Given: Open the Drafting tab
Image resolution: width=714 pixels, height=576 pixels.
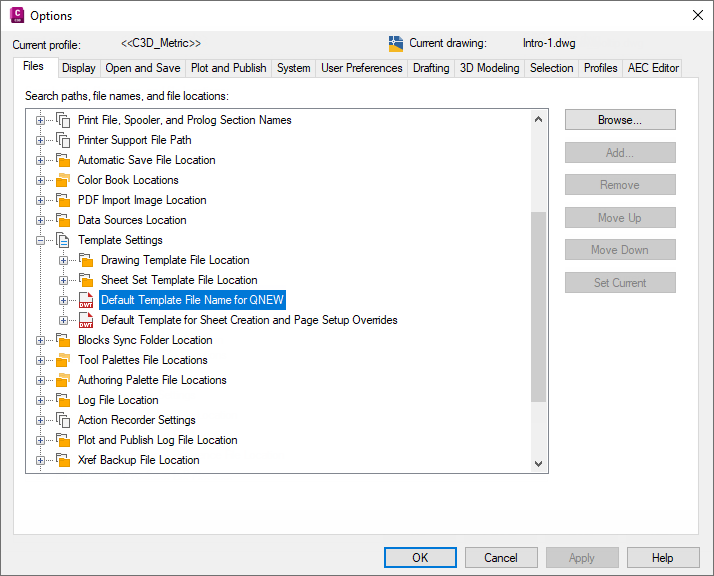Looking at the screenshot, I should pyautogui.click(x=431, y=68).
